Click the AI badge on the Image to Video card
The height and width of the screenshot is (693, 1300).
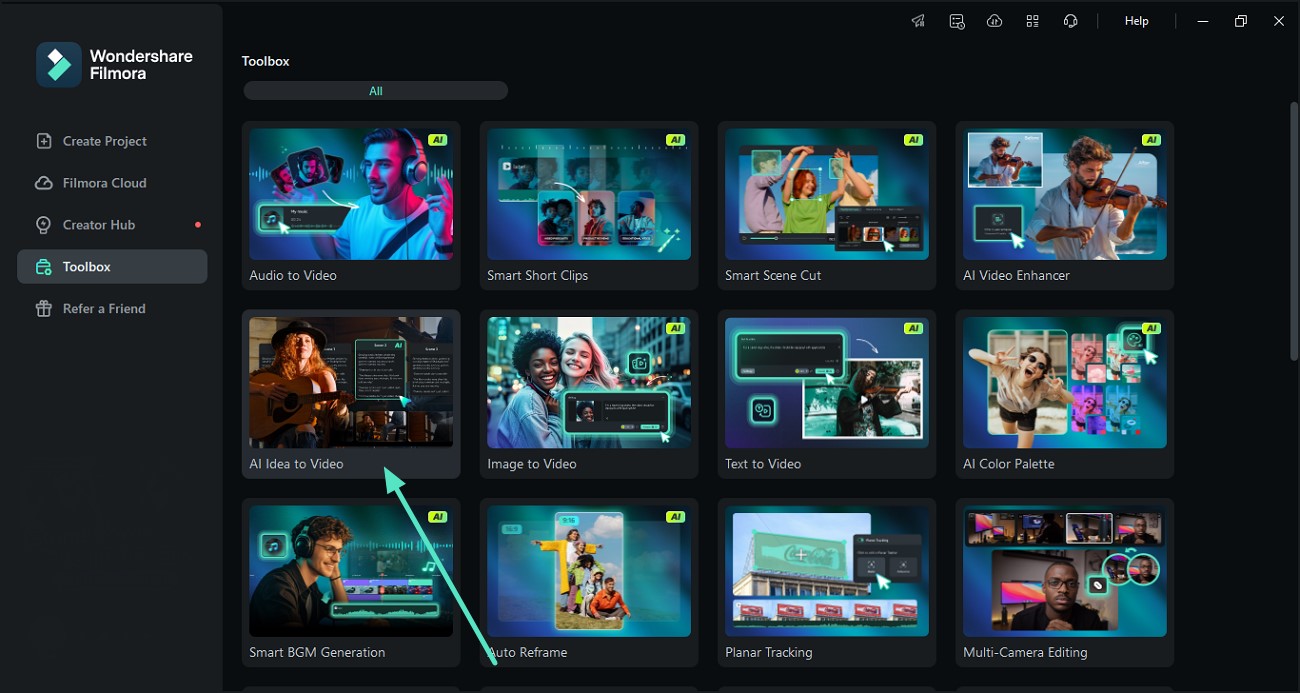click(x=675, y=328)
